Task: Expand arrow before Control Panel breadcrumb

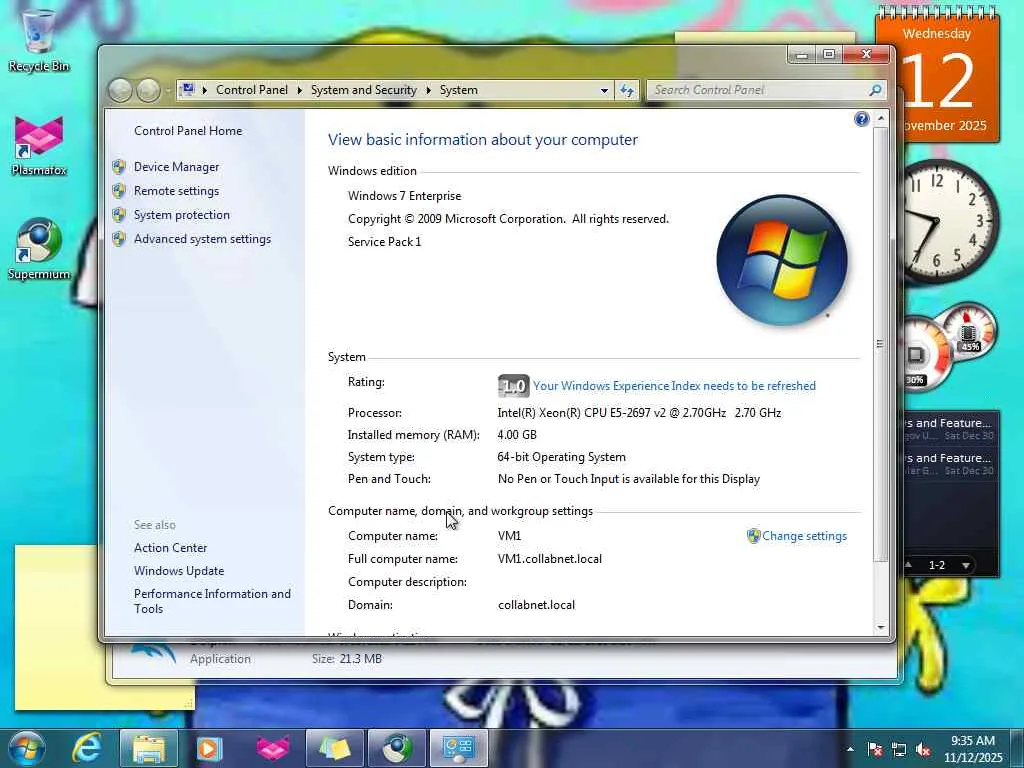Action: (x=204, y=90)
